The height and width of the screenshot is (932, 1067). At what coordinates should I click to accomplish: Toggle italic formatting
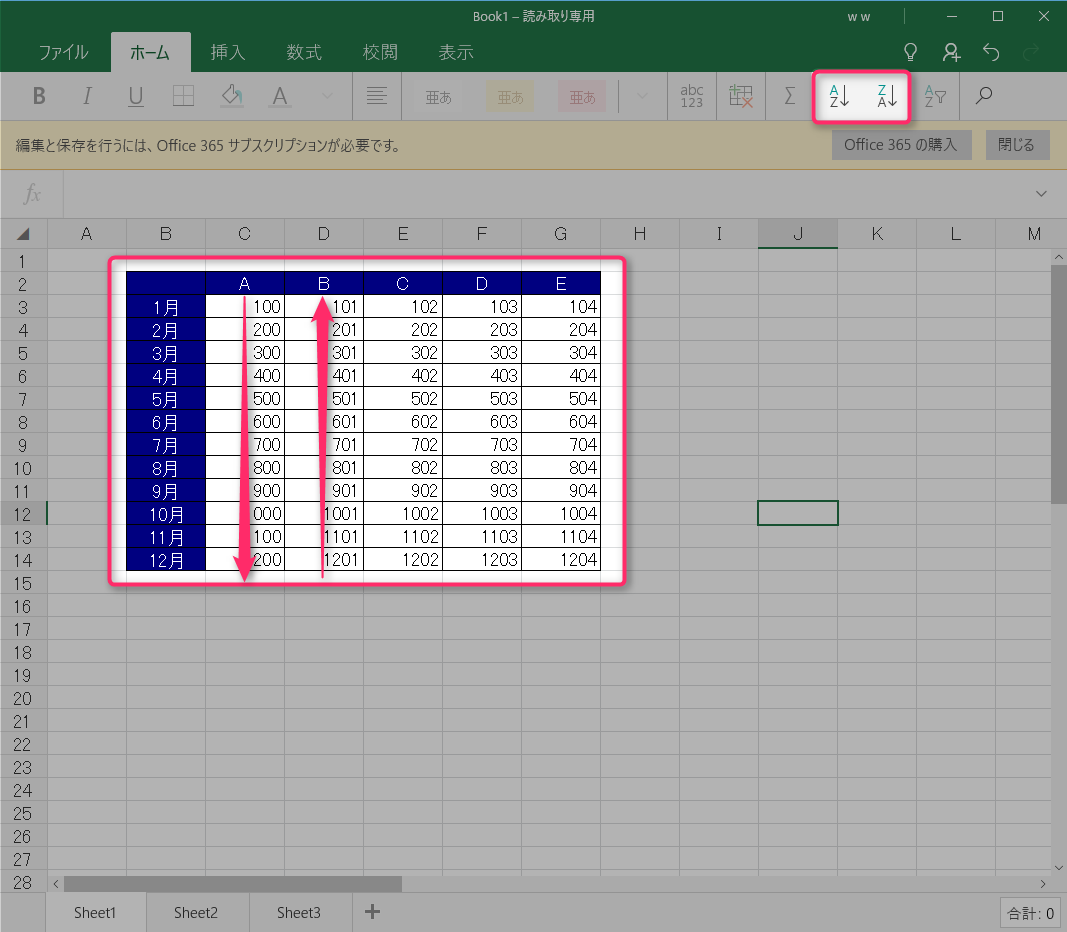(x=87, y=96)
